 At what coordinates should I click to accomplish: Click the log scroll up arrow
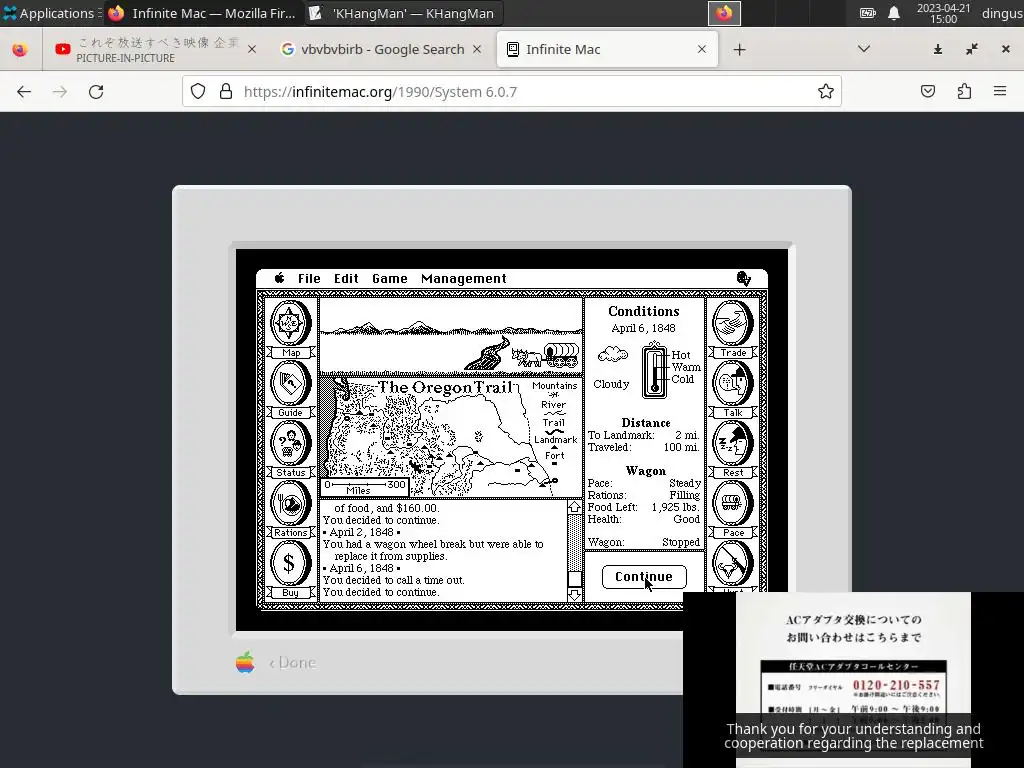click(x=574, y=507)
